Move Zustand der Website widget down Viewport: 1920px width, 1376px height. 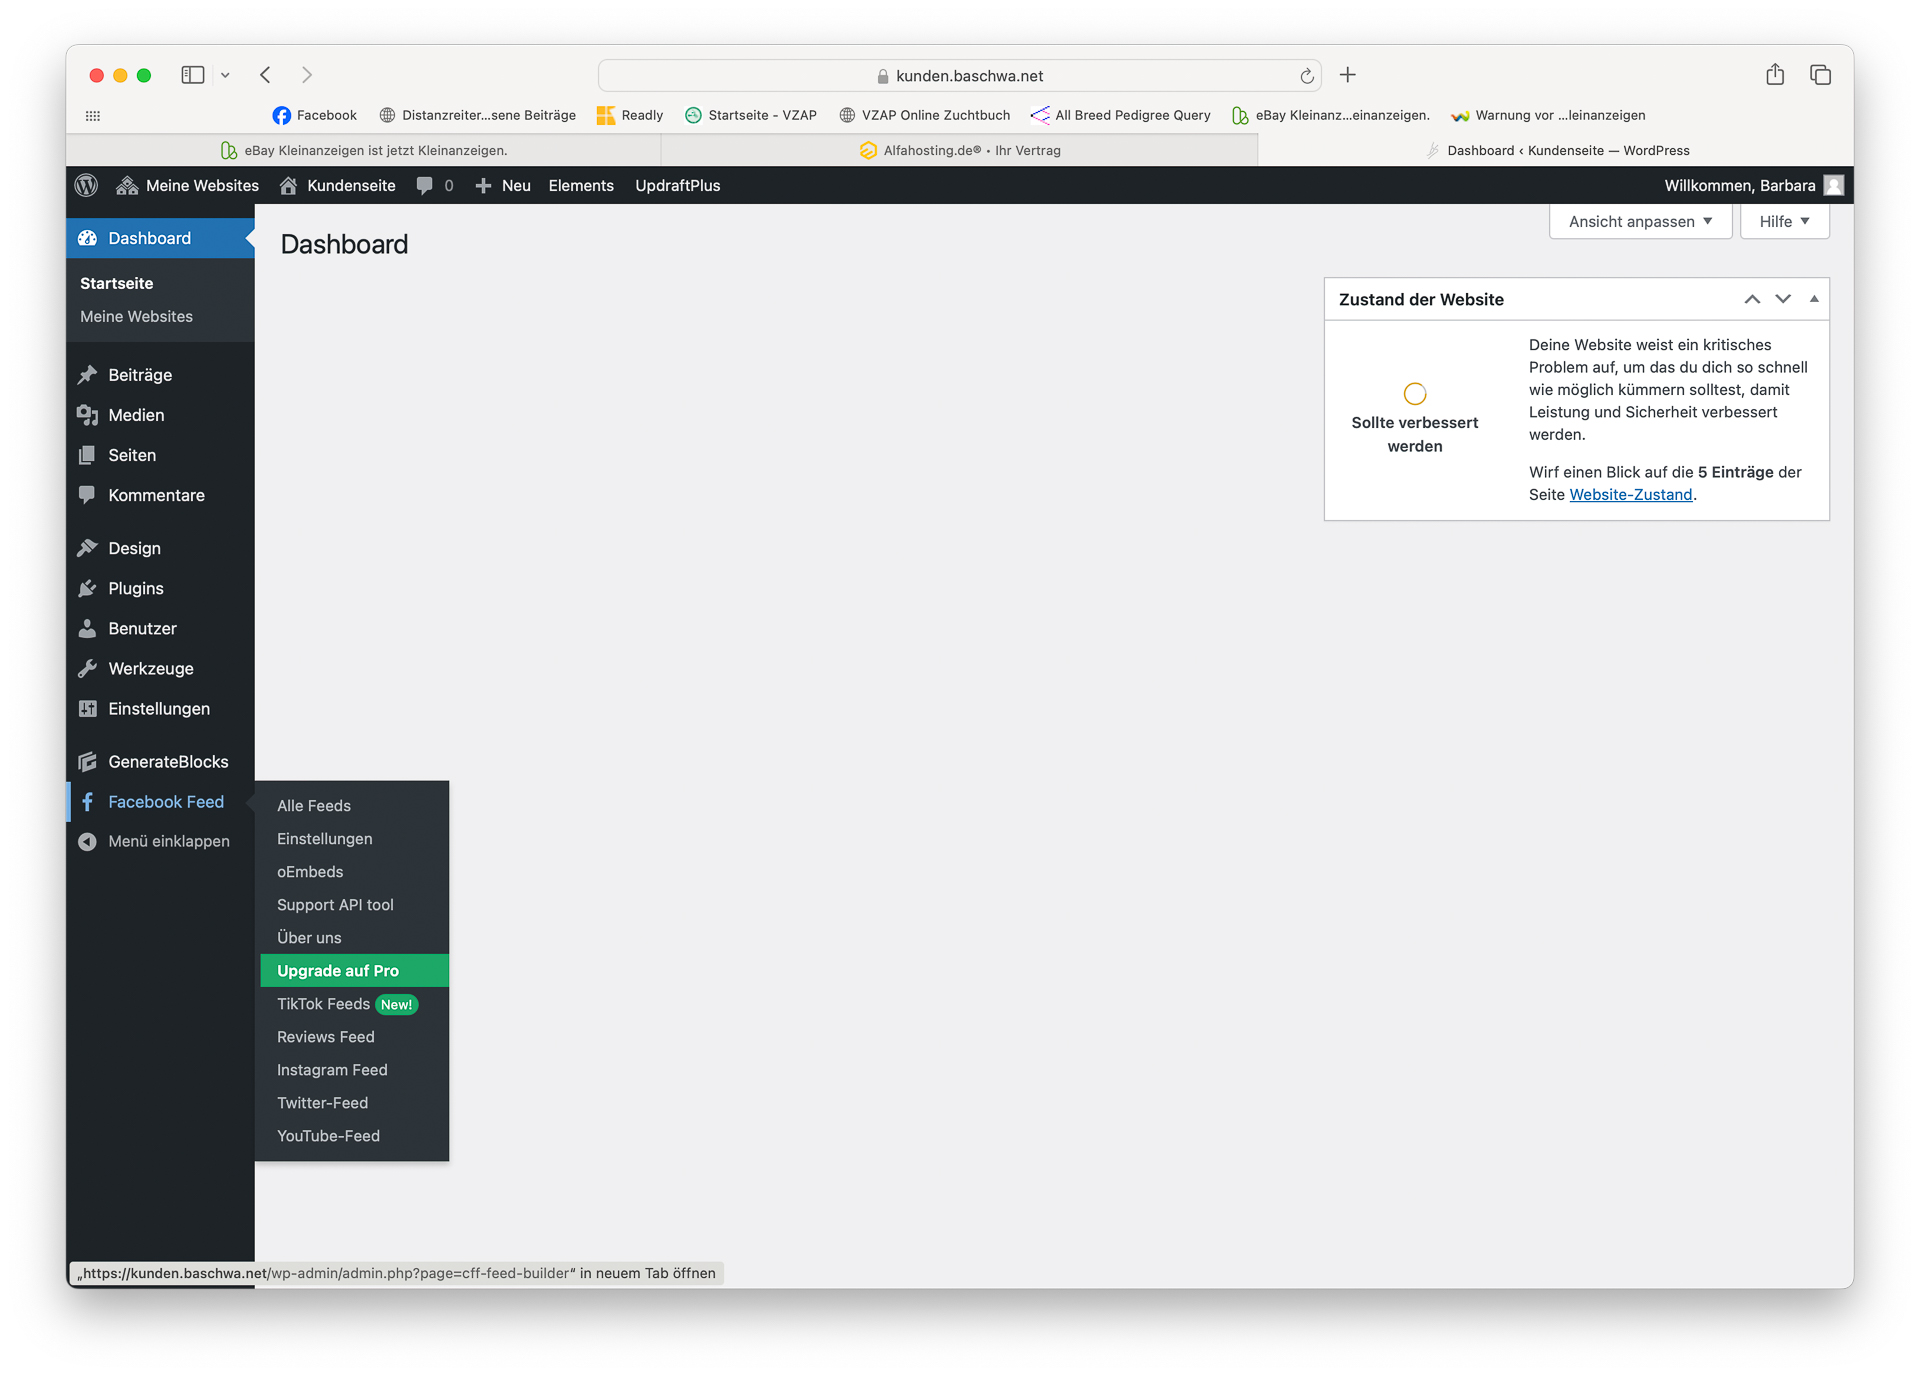1783,299
